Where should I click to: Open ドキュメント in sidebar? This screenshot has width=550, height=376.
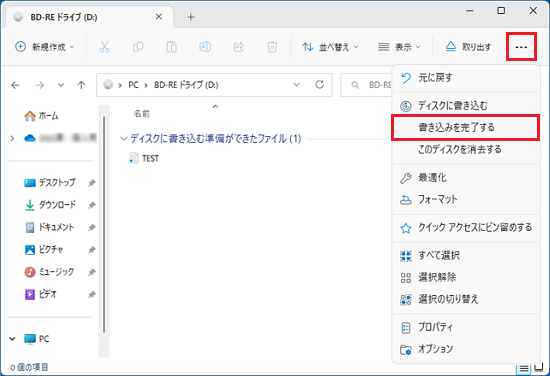[50, 227]
